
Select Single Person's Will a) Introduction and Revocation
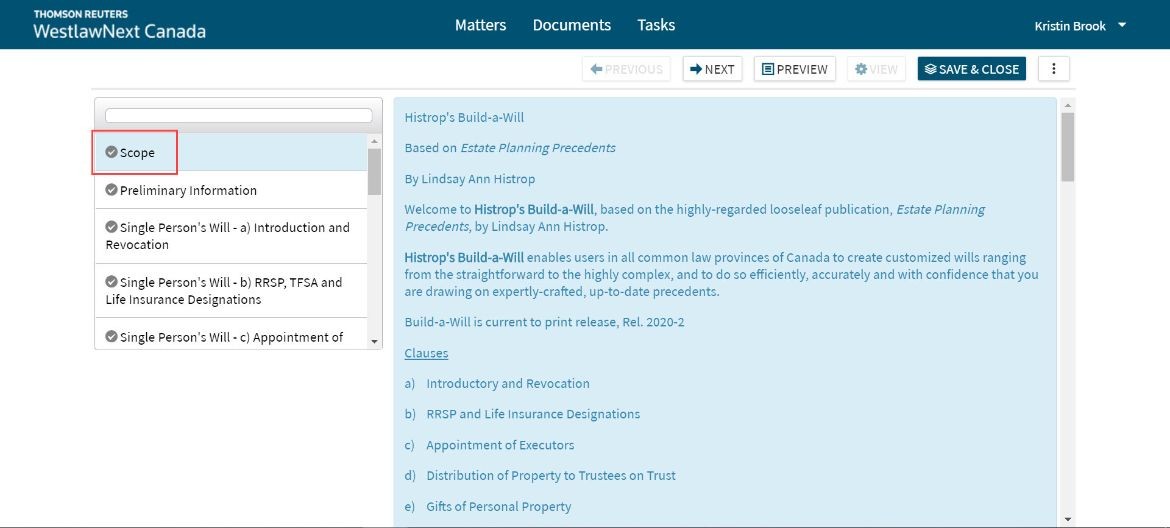231,236
